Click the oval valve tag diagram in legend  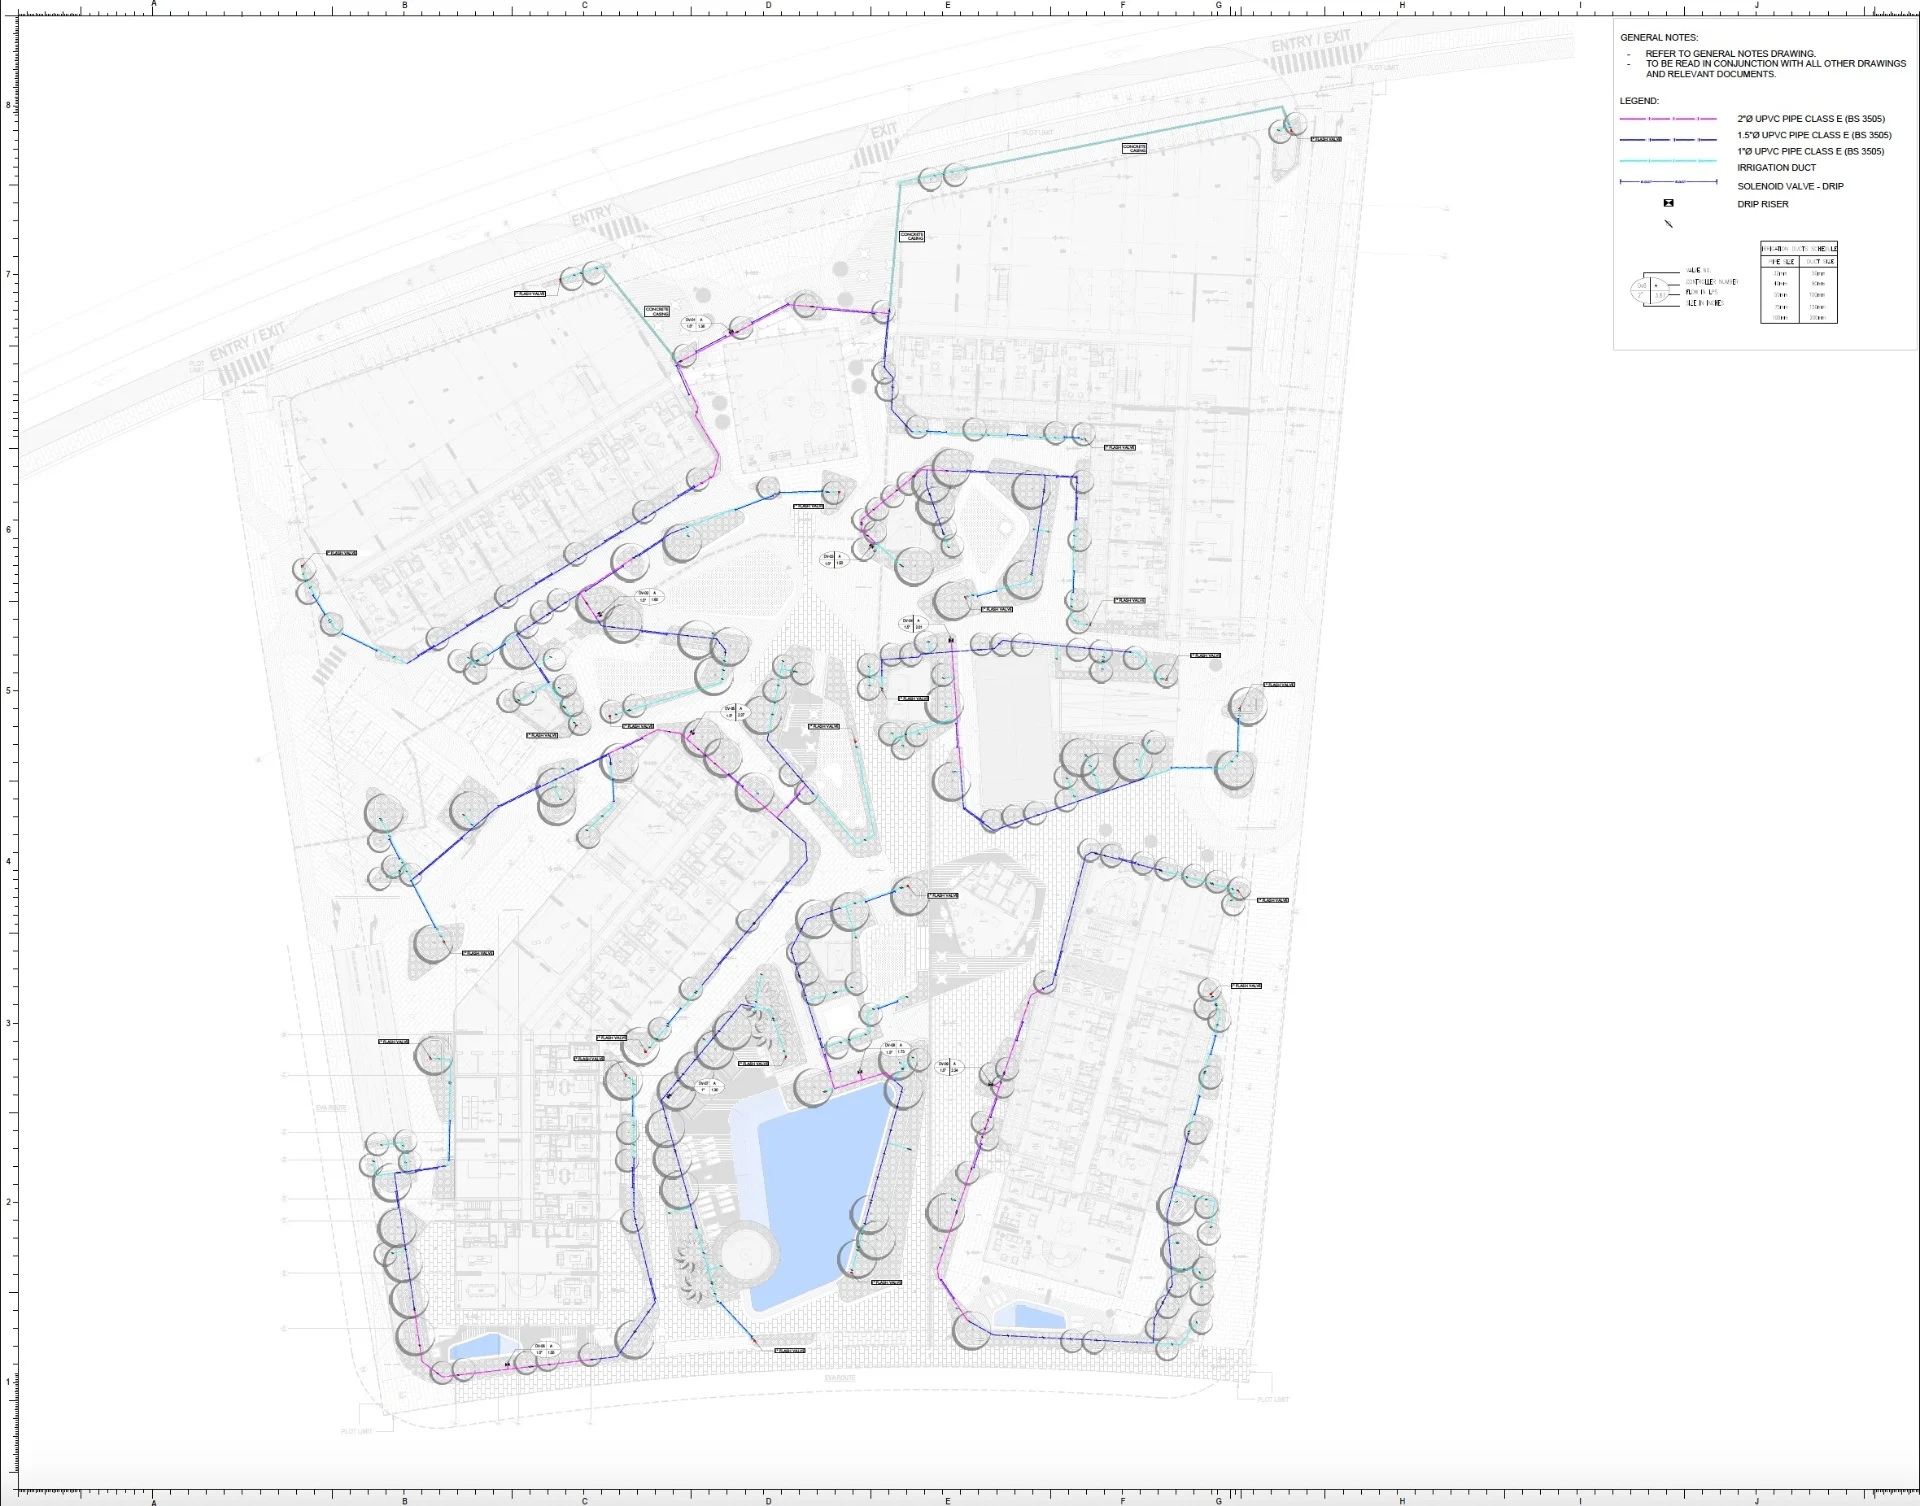[1651, 289]
